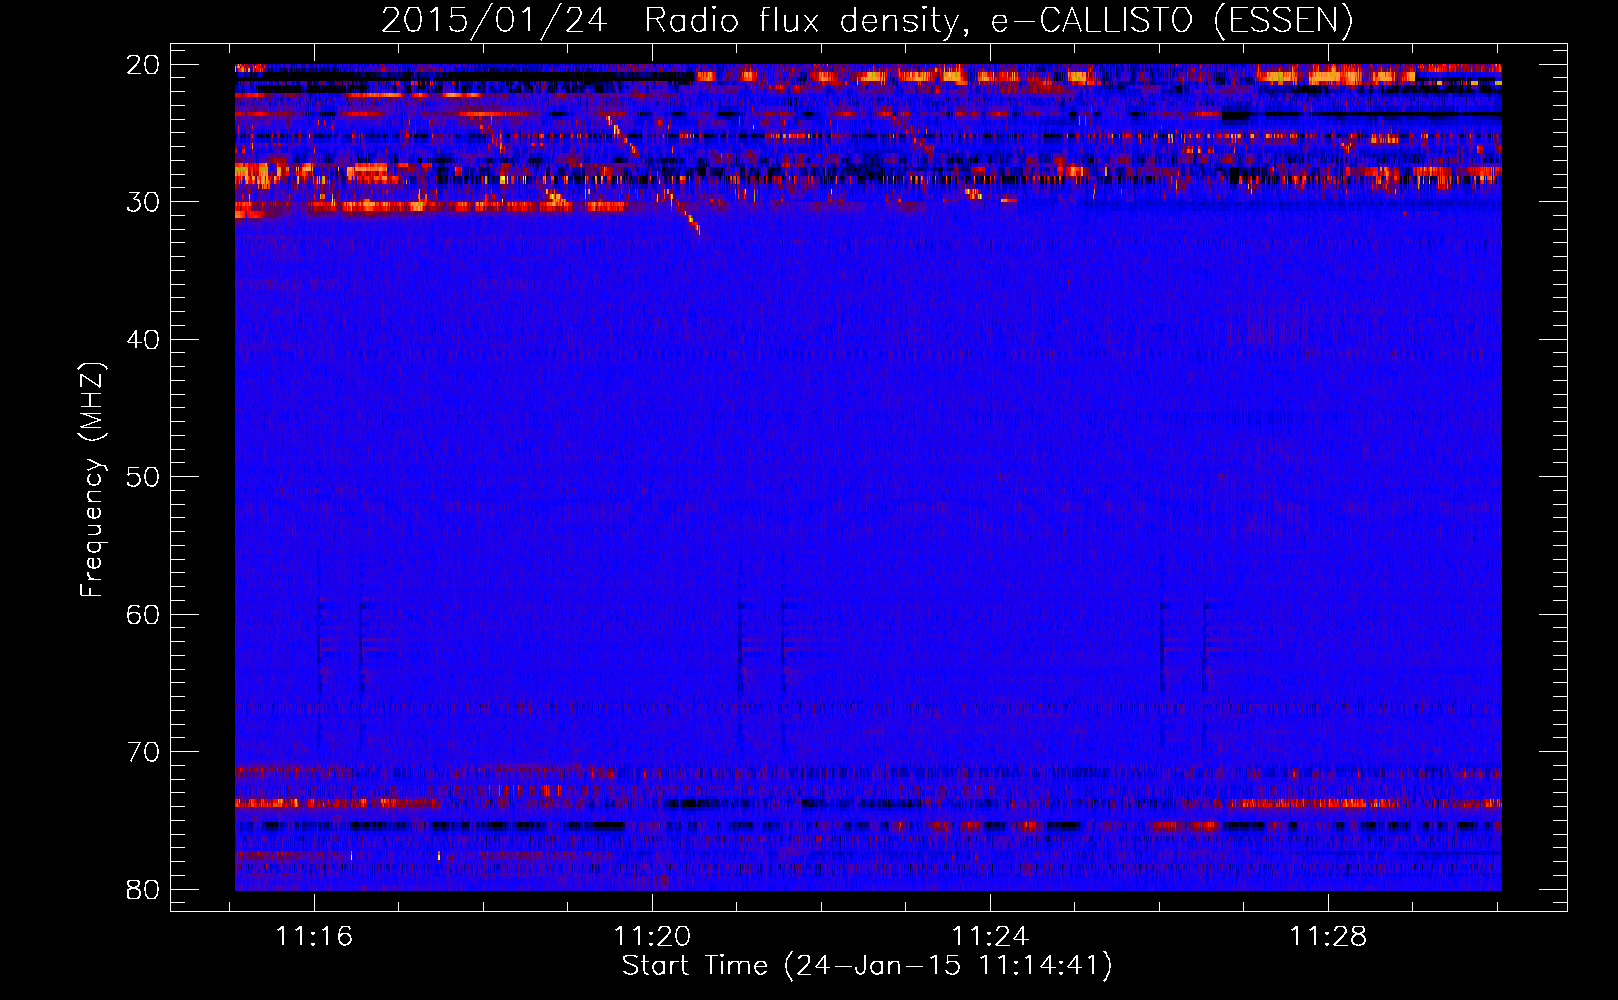Click the 11:20 time tick label
Viewport: 1618px width, 1000px height.
coord(652,937)
